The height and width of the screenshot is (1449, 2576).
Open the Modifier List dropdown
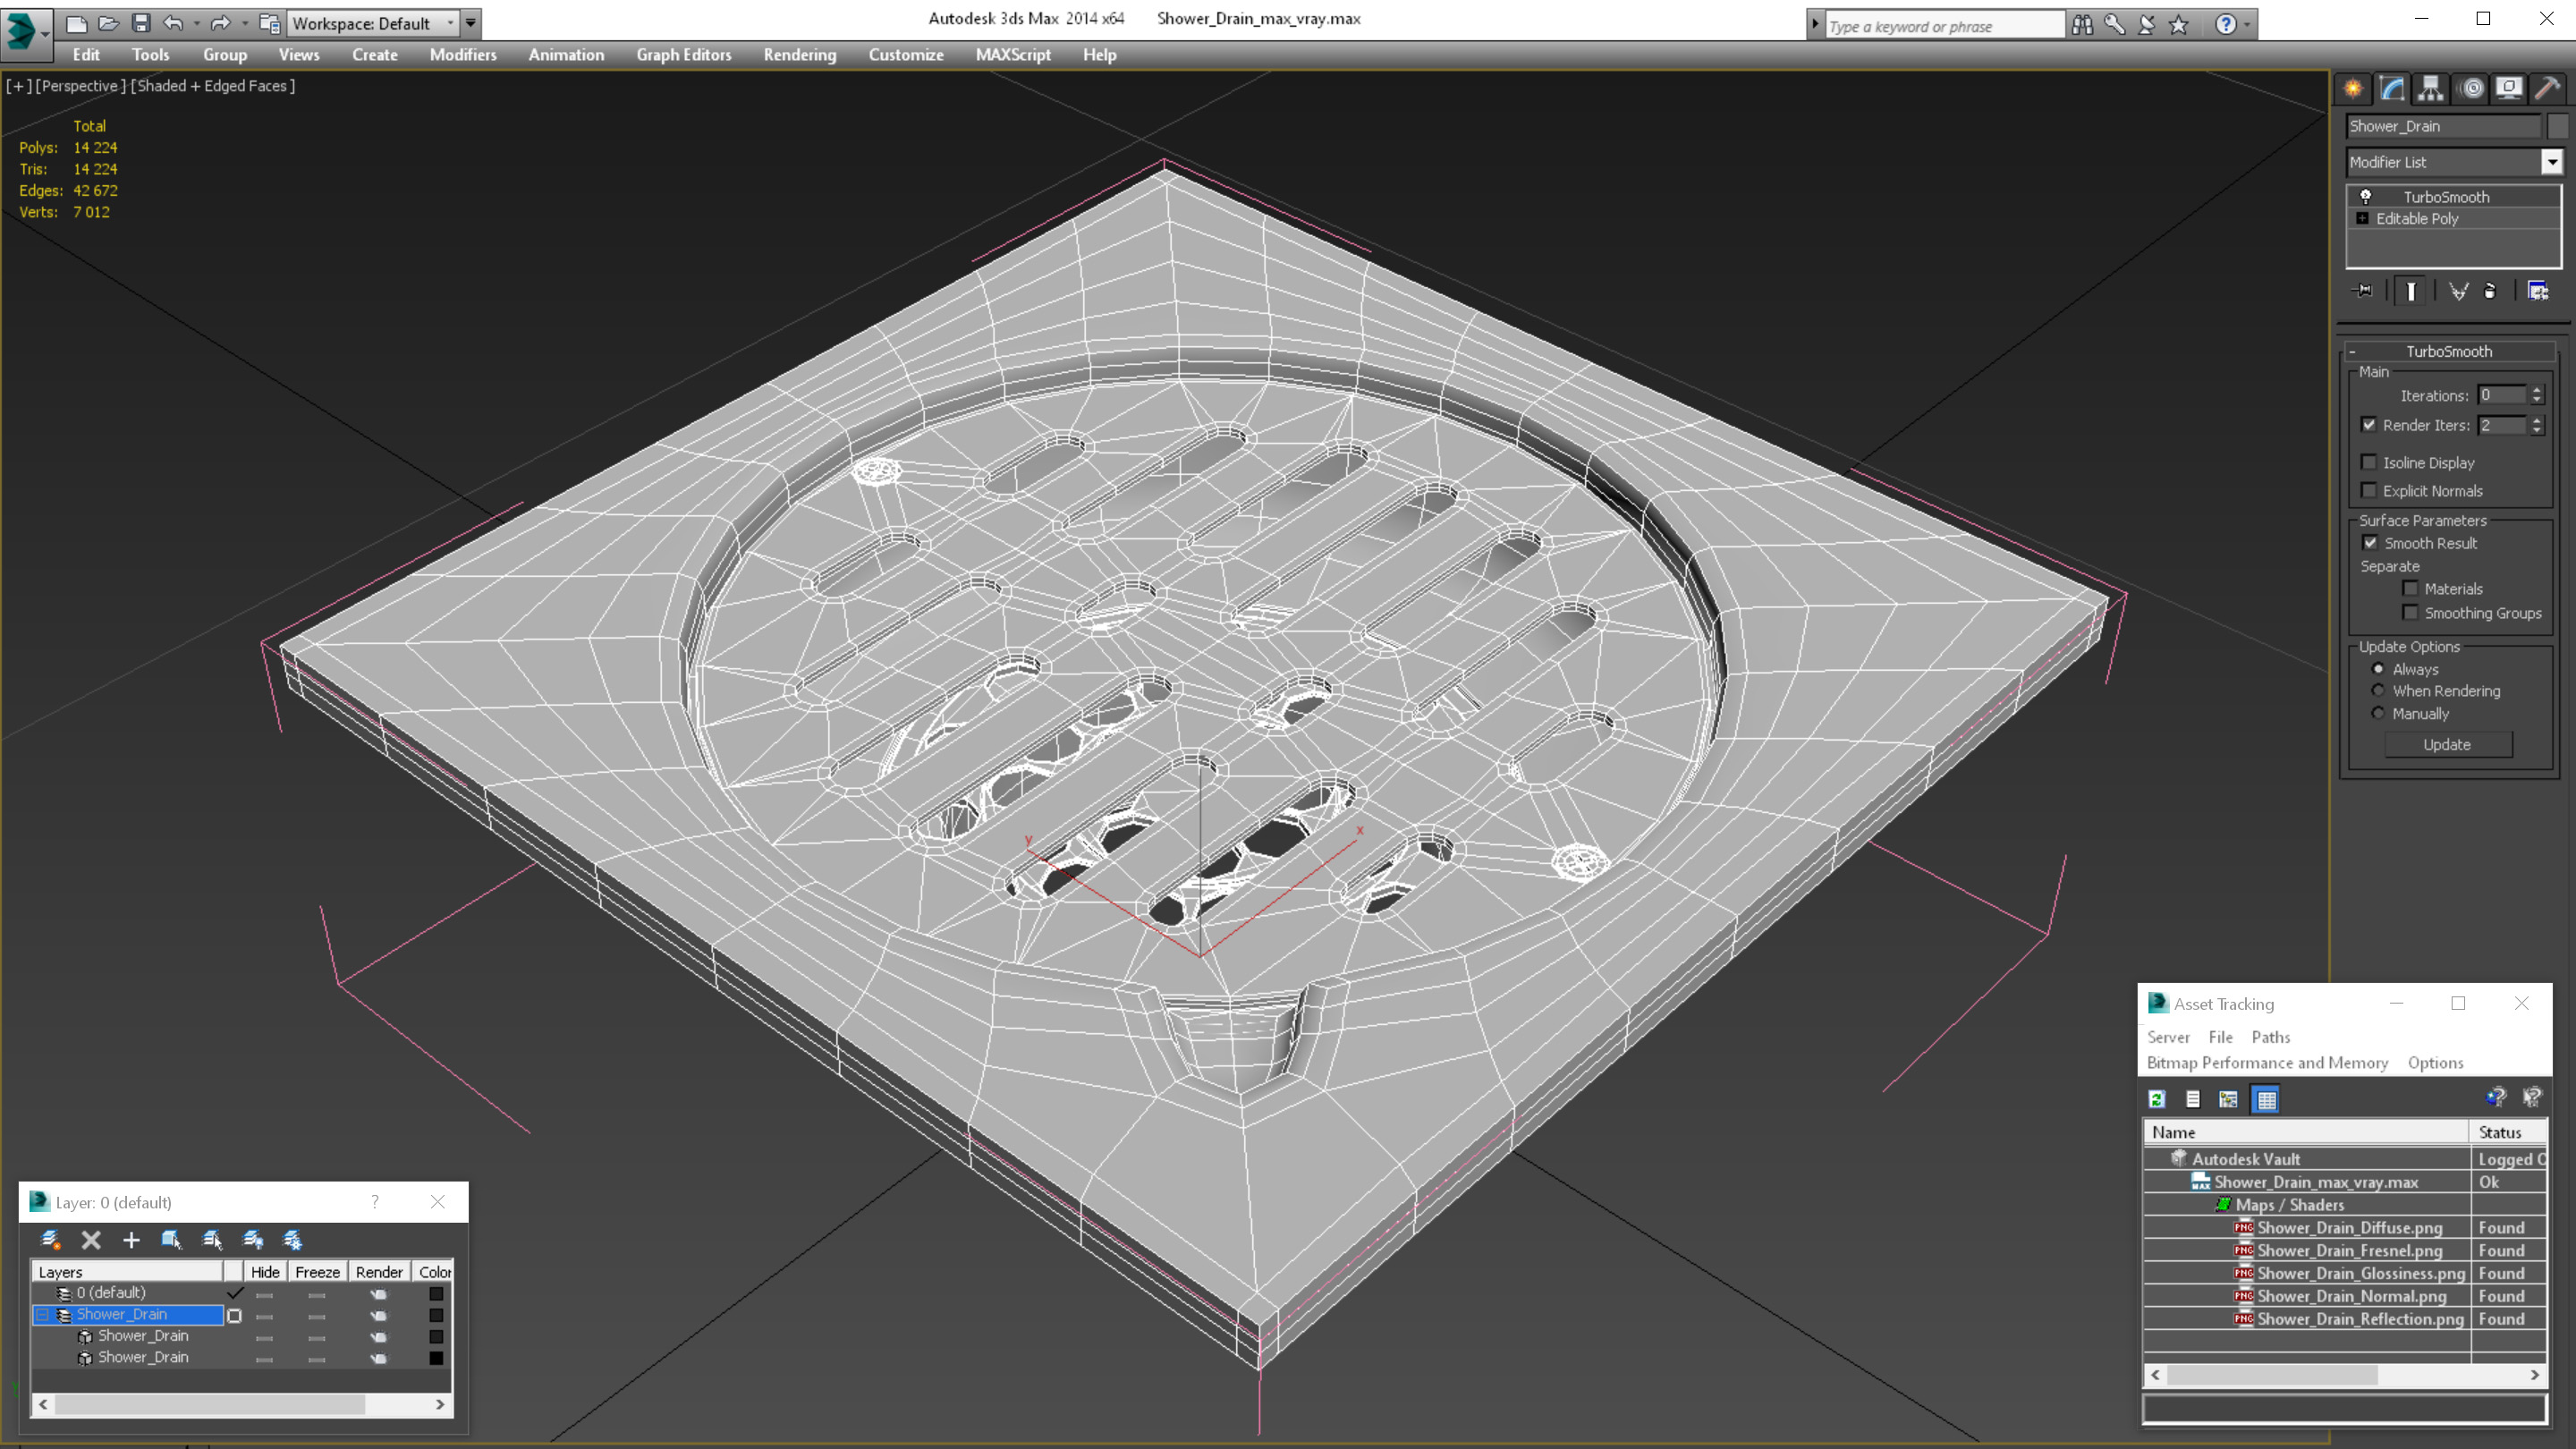point(2552,162)
